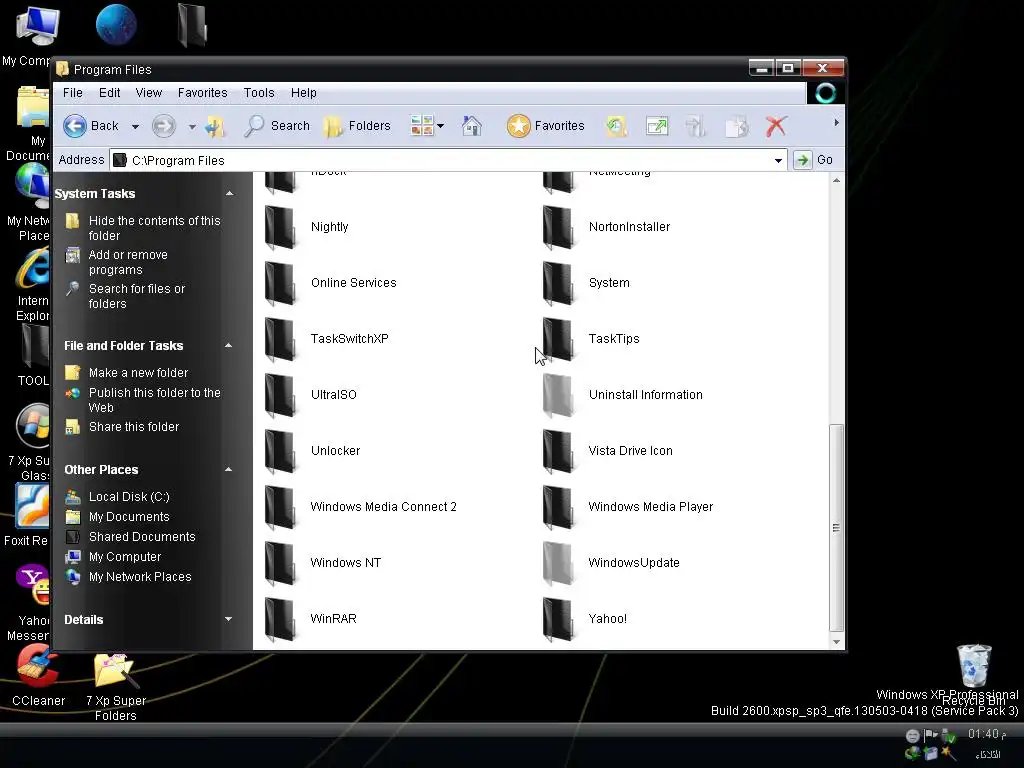Open the NortonInstaller folder
Image resolution: width=1024 pixels, height=768 pixels.
(x=606, y=227)
